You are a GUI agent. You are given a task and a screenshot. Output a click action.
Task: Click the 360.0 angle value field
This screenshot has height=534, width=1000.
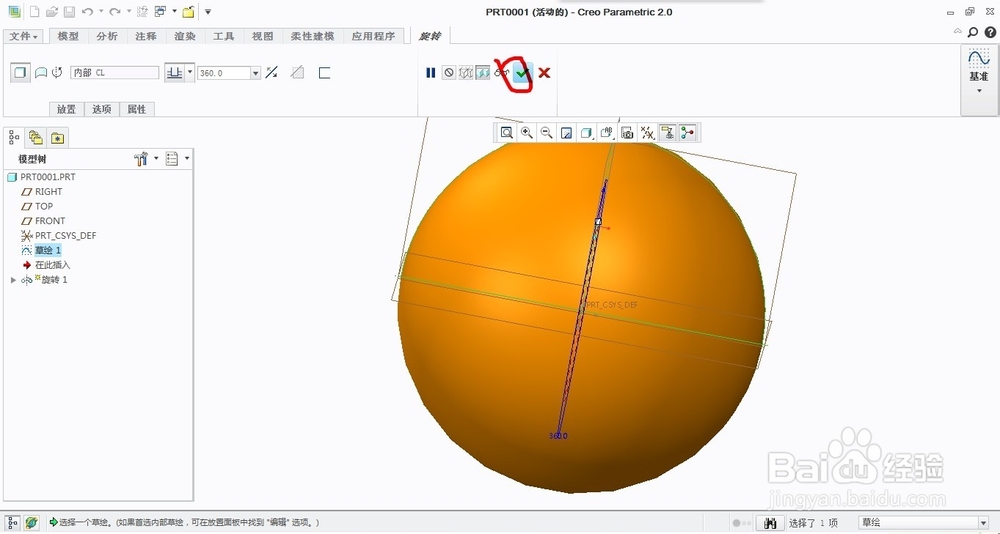pyautogui.click(x=224, y=73)
